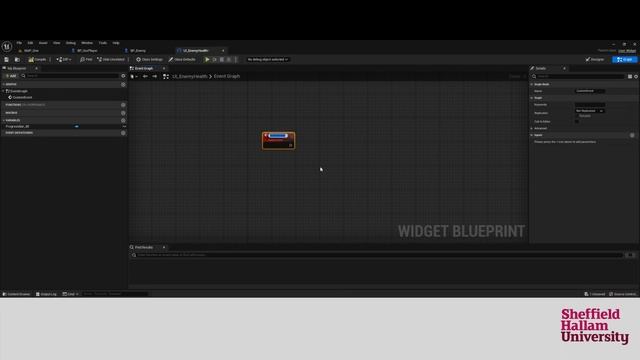
Task: Toggle the Call In Editor checkbox
Action: (x=577, y=122)
